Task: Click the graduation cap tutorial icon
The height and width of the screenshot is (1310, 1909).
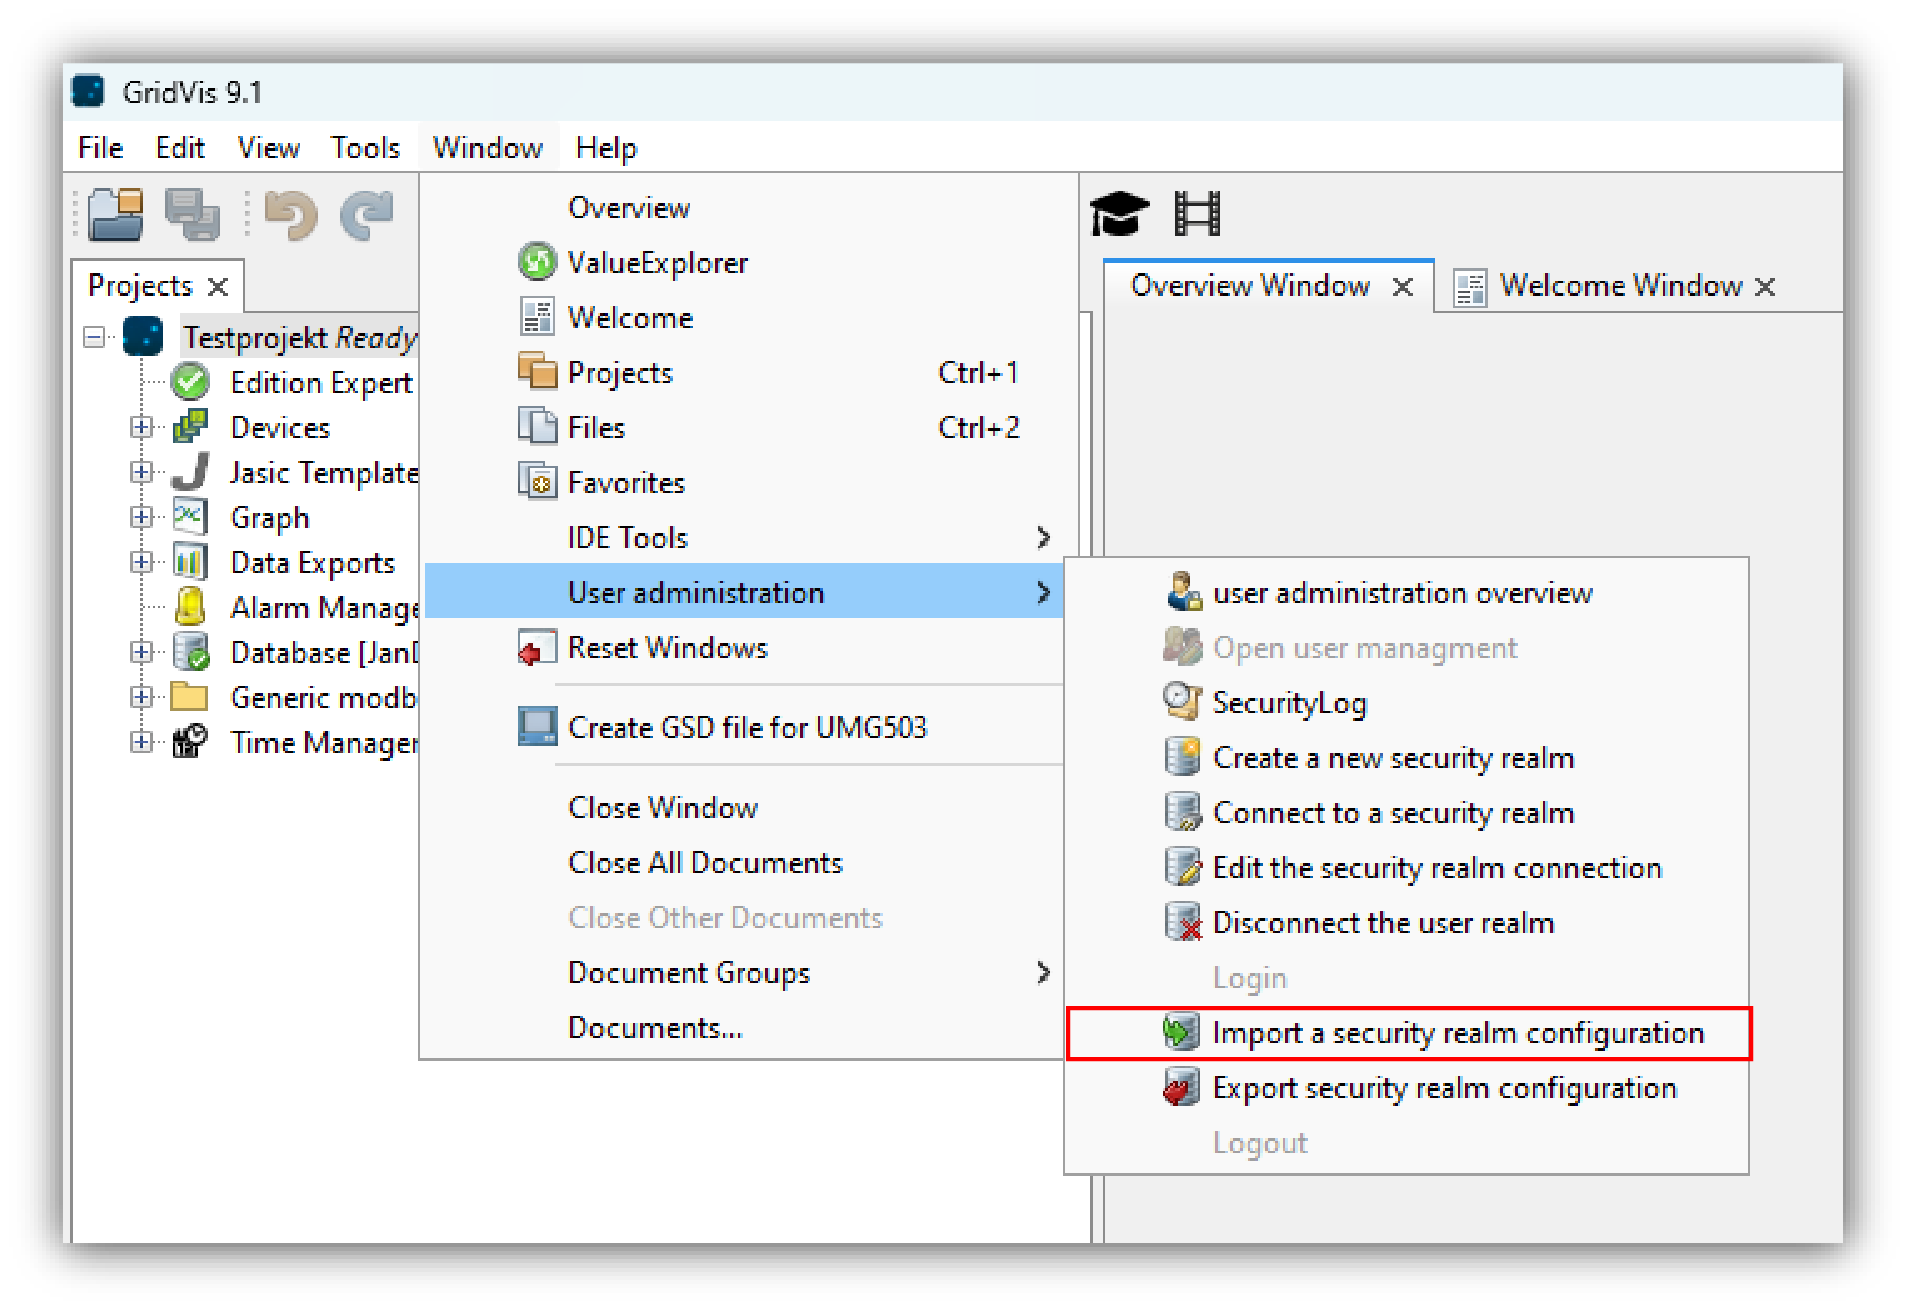Action: click(1119, 211)
